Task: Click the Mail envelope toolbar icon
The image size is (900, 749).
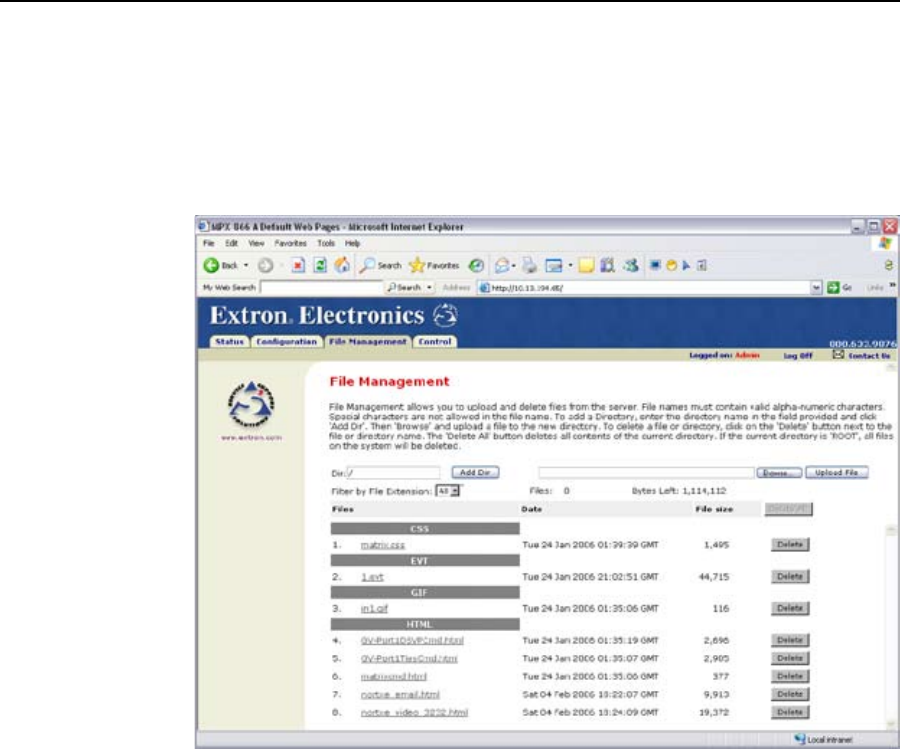Action: point(502,265)
